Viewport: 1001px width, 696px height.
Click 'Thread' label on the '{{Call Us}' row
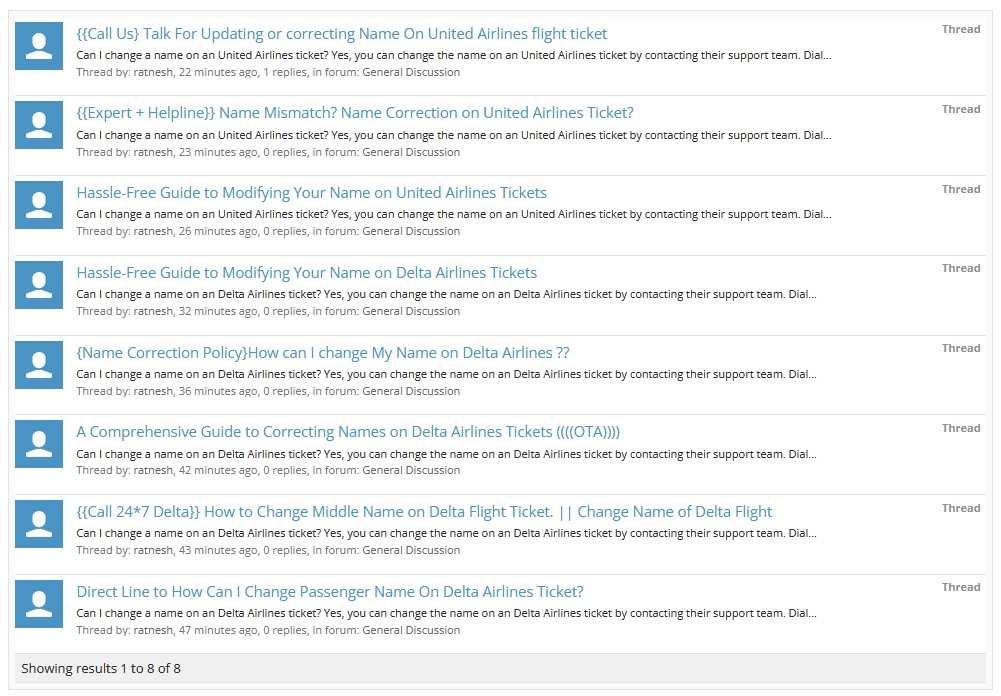[961, 29]
